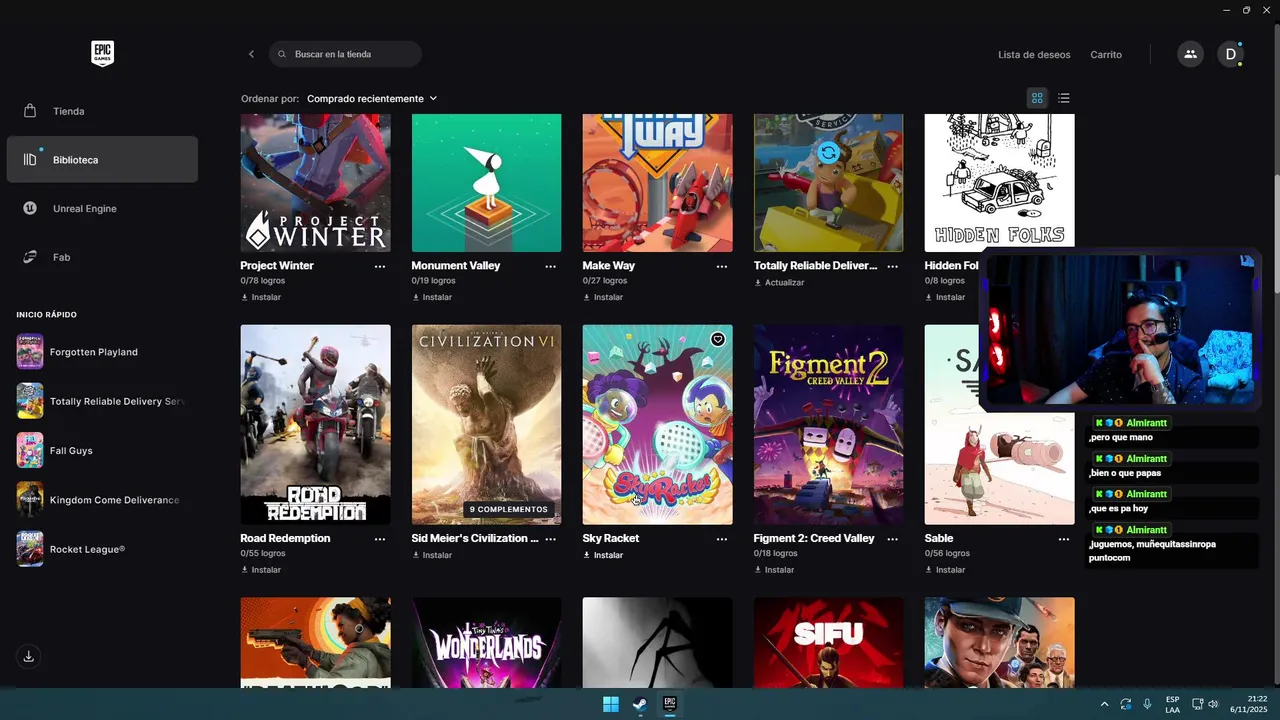Viewport: 1280px width, 720px height.
Task: Click the Monument Valley cover art
Action: 486,183
